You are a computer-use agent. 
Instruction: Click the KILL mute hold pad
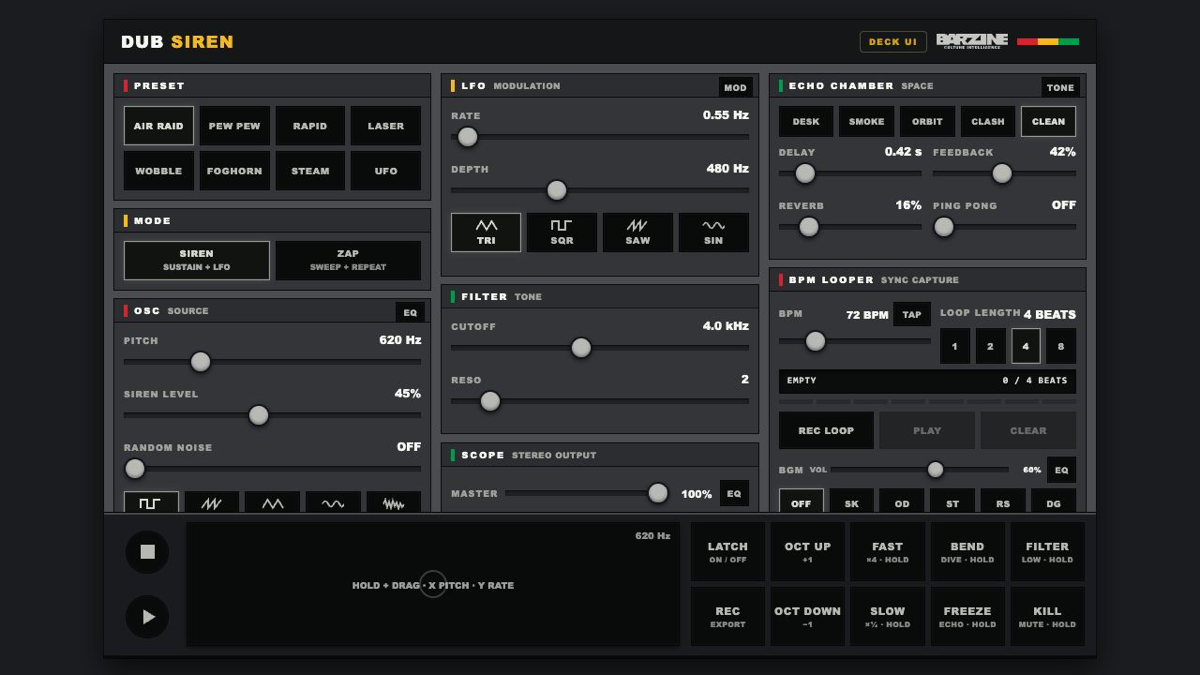coord(1047,617)
